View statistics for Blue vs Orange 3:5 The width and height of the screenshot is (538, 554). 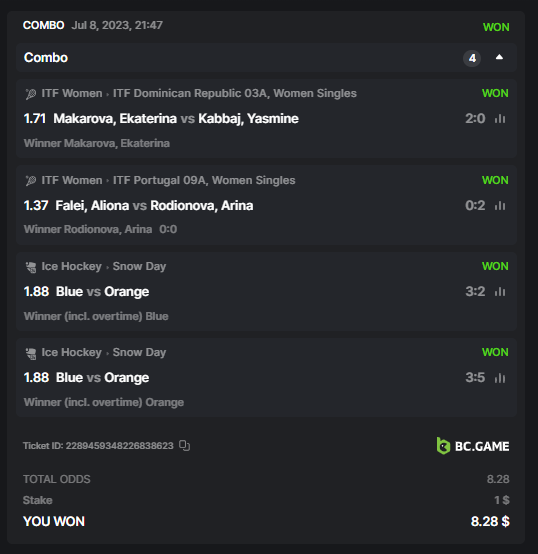point(500,378)
